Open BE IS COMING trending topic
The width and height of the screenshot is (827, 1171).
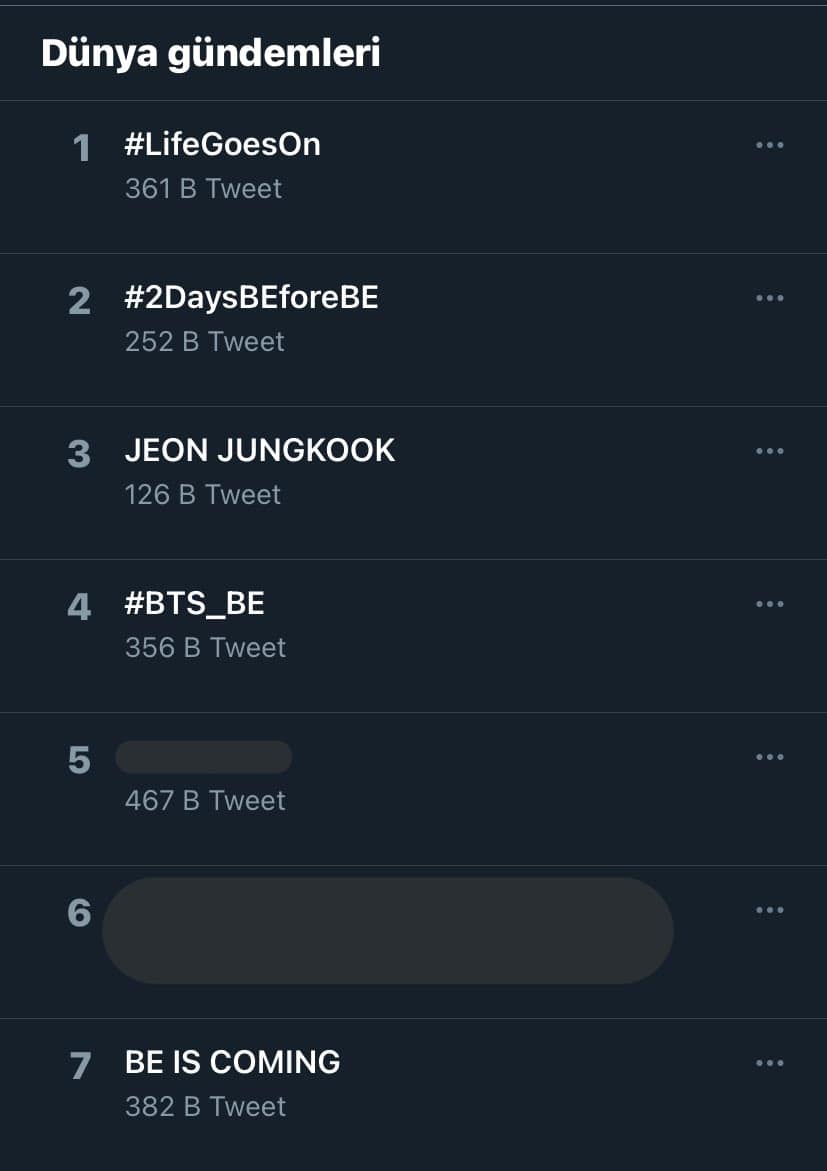(232, 1062)
